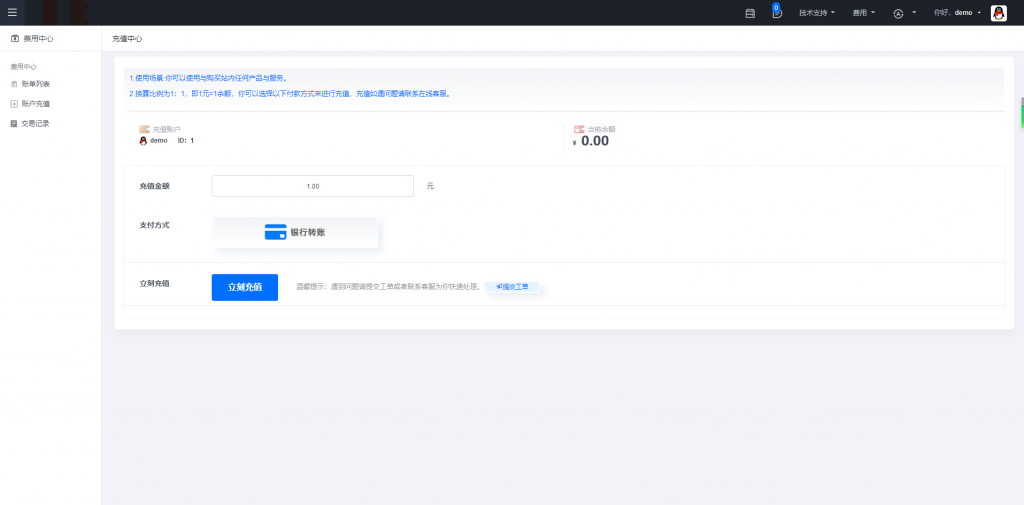Click the 费用中心 header icon in sidebar
This screenshot has width=1024, height=505.
[x=14, y=38]
